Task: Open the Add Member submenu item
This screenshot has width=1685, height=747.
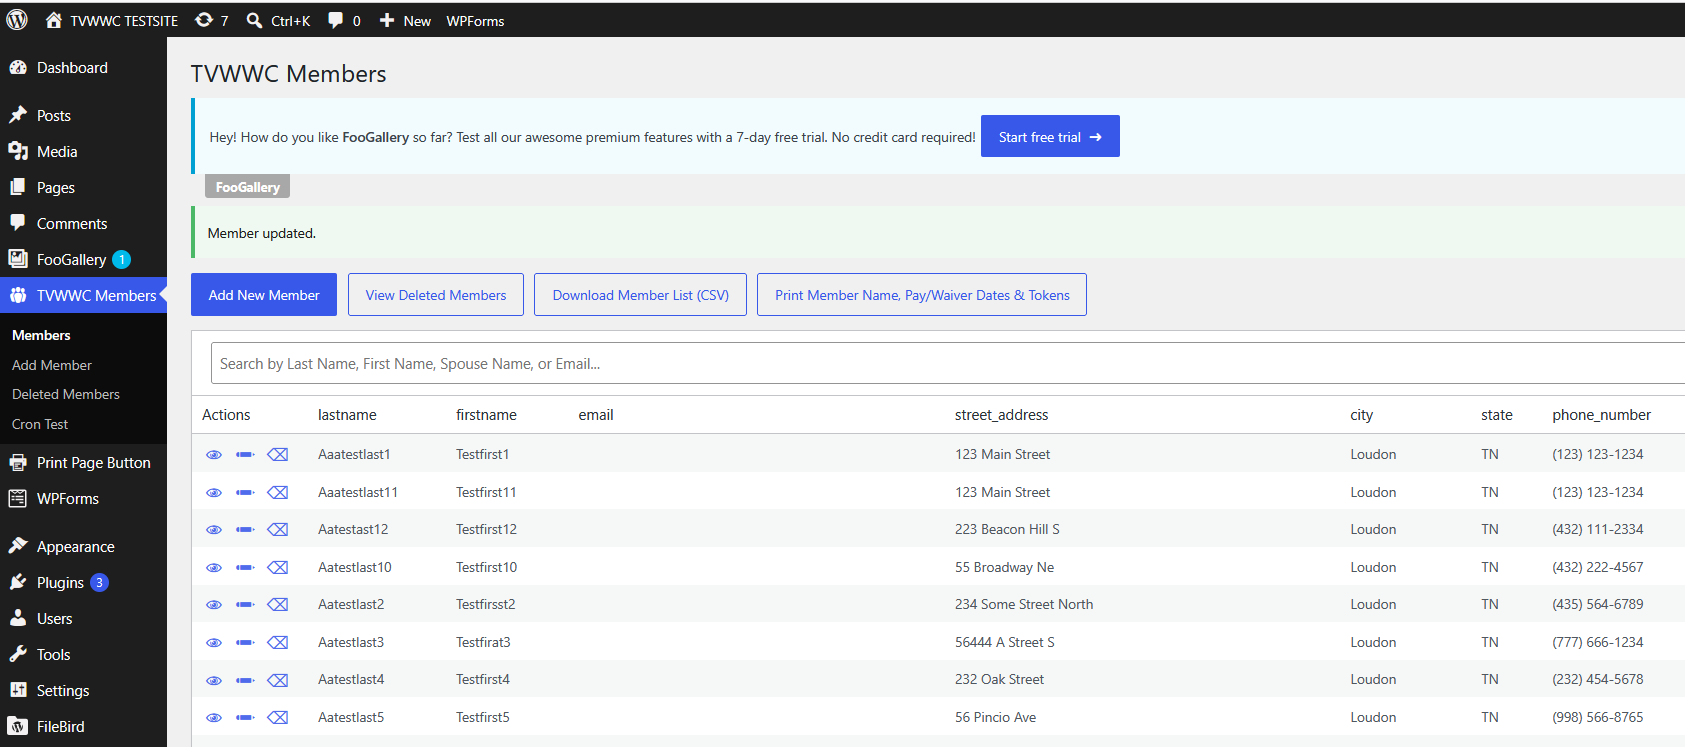Action: click(x=52, y=365)
